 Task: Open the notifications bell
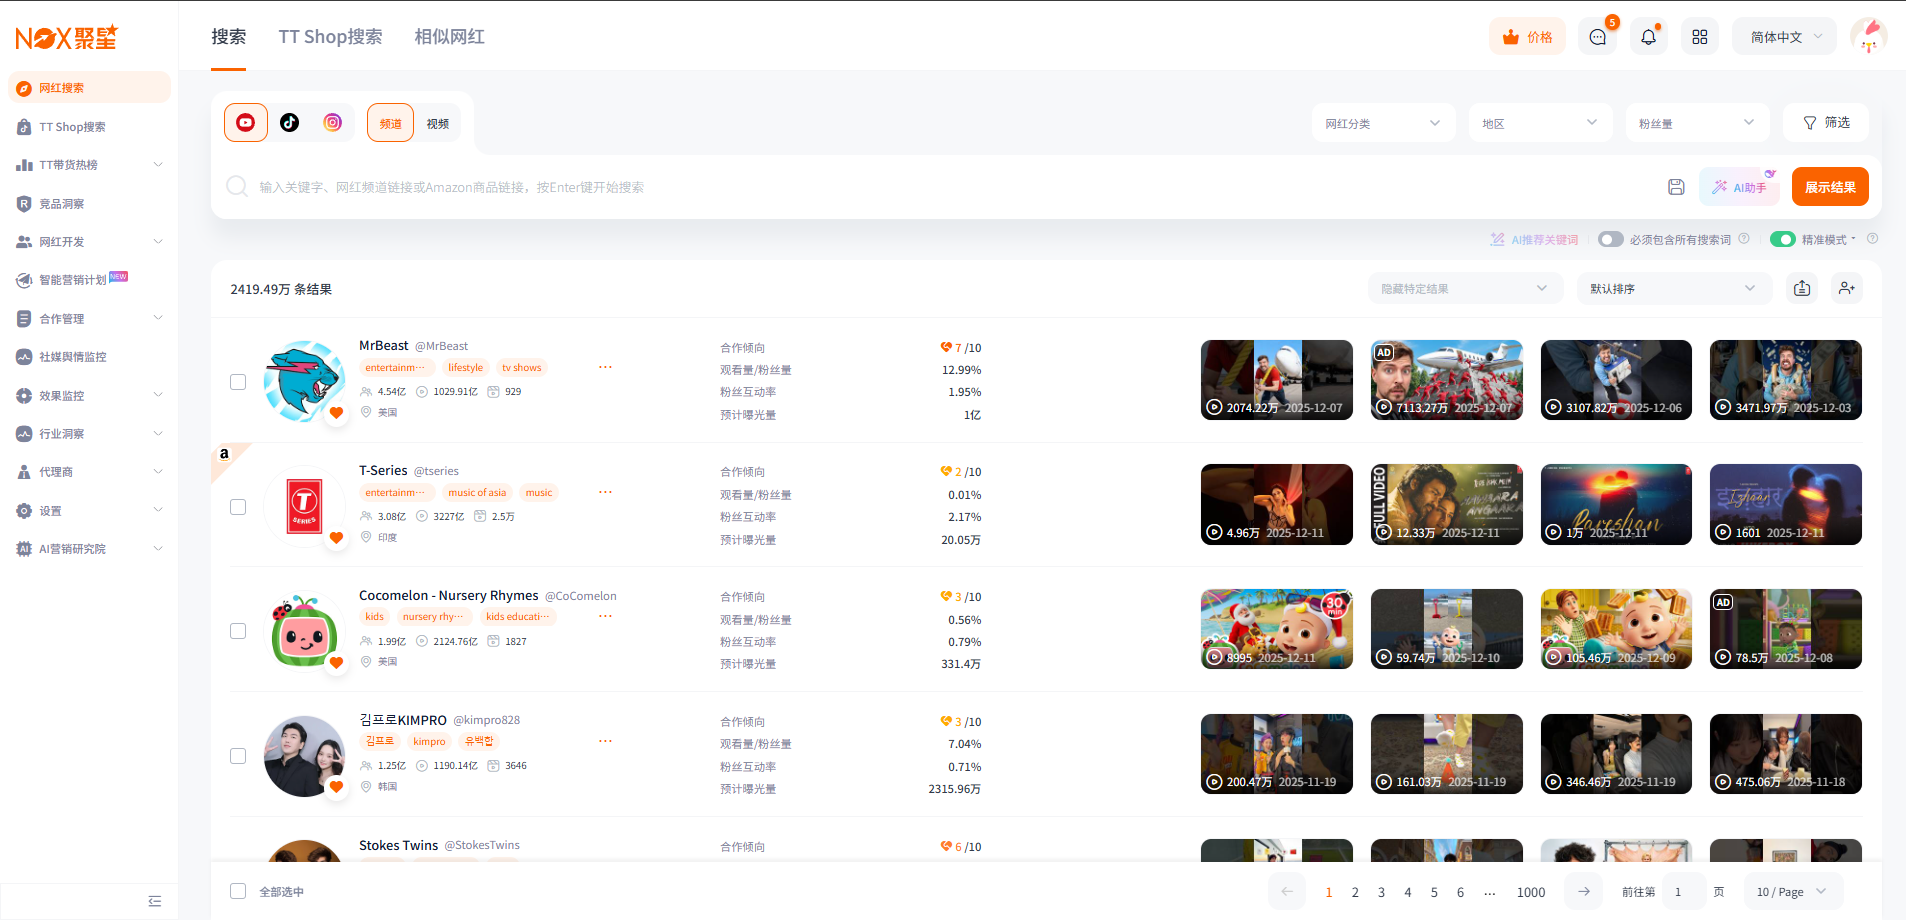[1648, 37]
